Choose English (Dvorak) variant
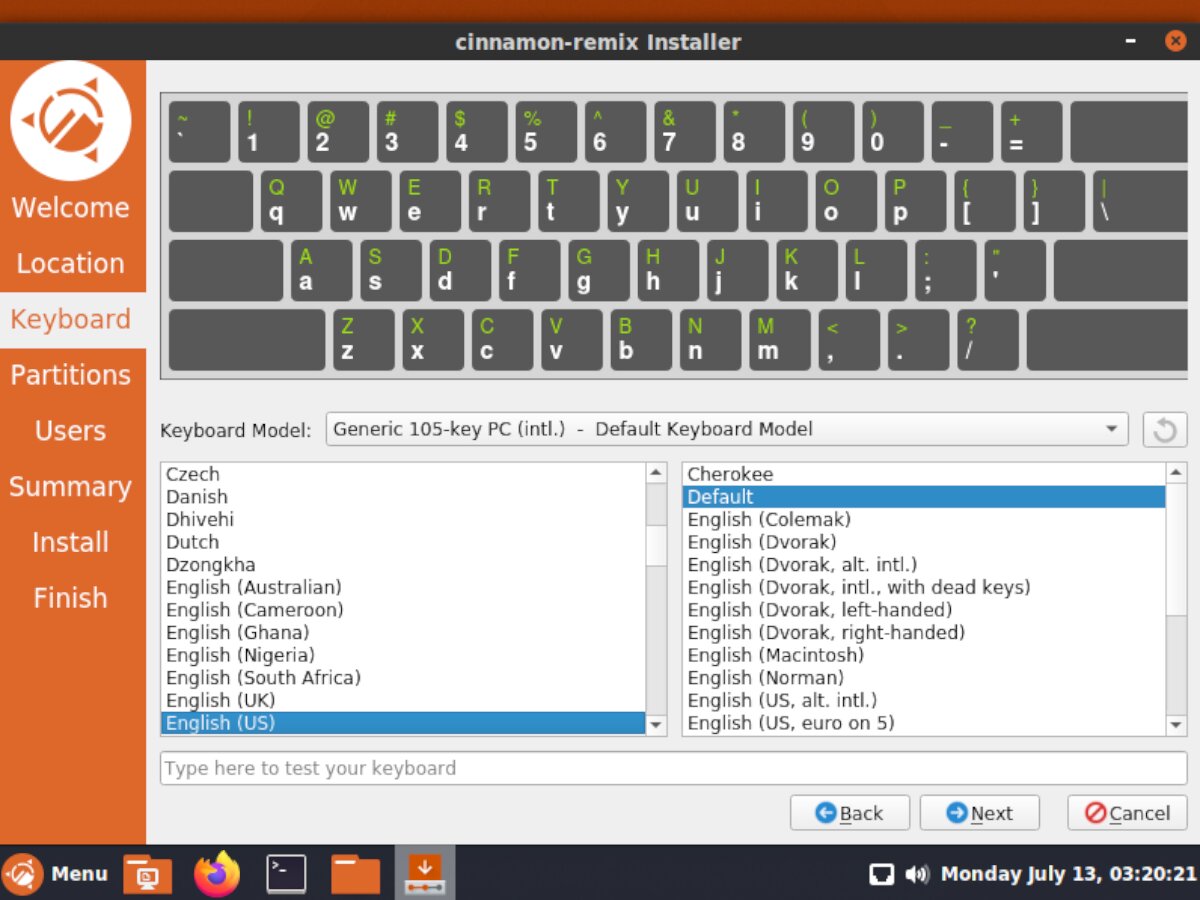This screenshot has width=1200, height=900. (x=764, y=541)
